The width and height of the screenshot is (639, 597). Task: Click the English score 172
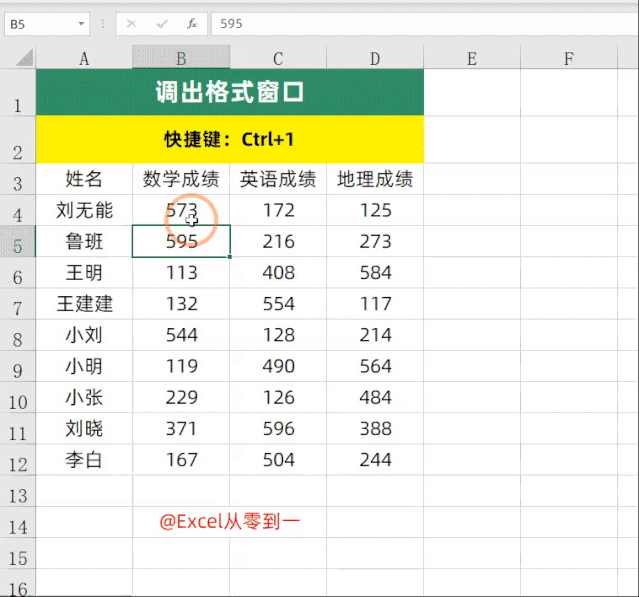coord(278,210)
